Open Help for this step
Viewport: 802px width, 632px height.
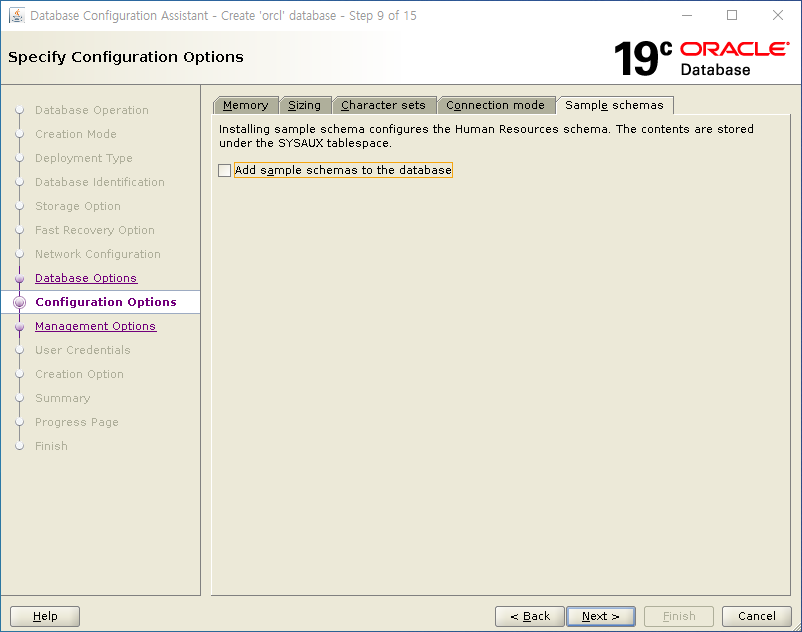tap(45, 616)
